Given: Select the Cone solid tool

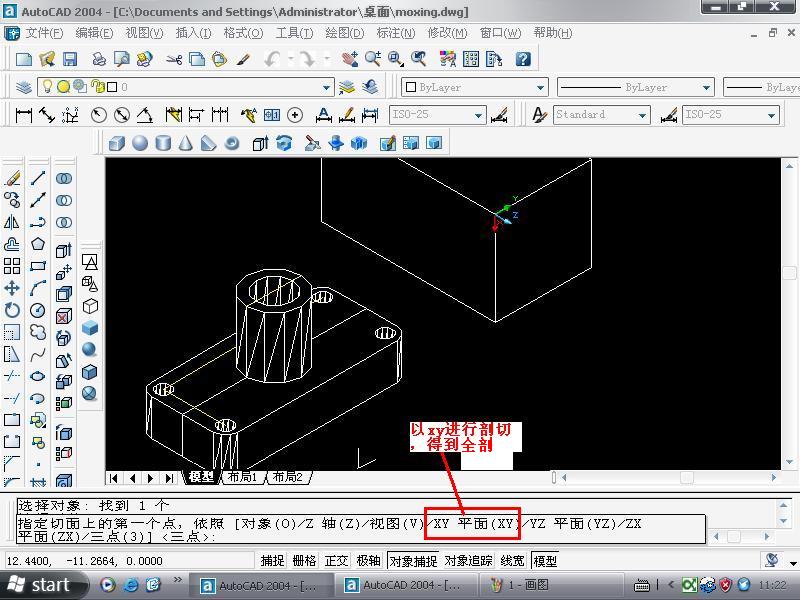Looking at the screenshot, I should point(186,143).
